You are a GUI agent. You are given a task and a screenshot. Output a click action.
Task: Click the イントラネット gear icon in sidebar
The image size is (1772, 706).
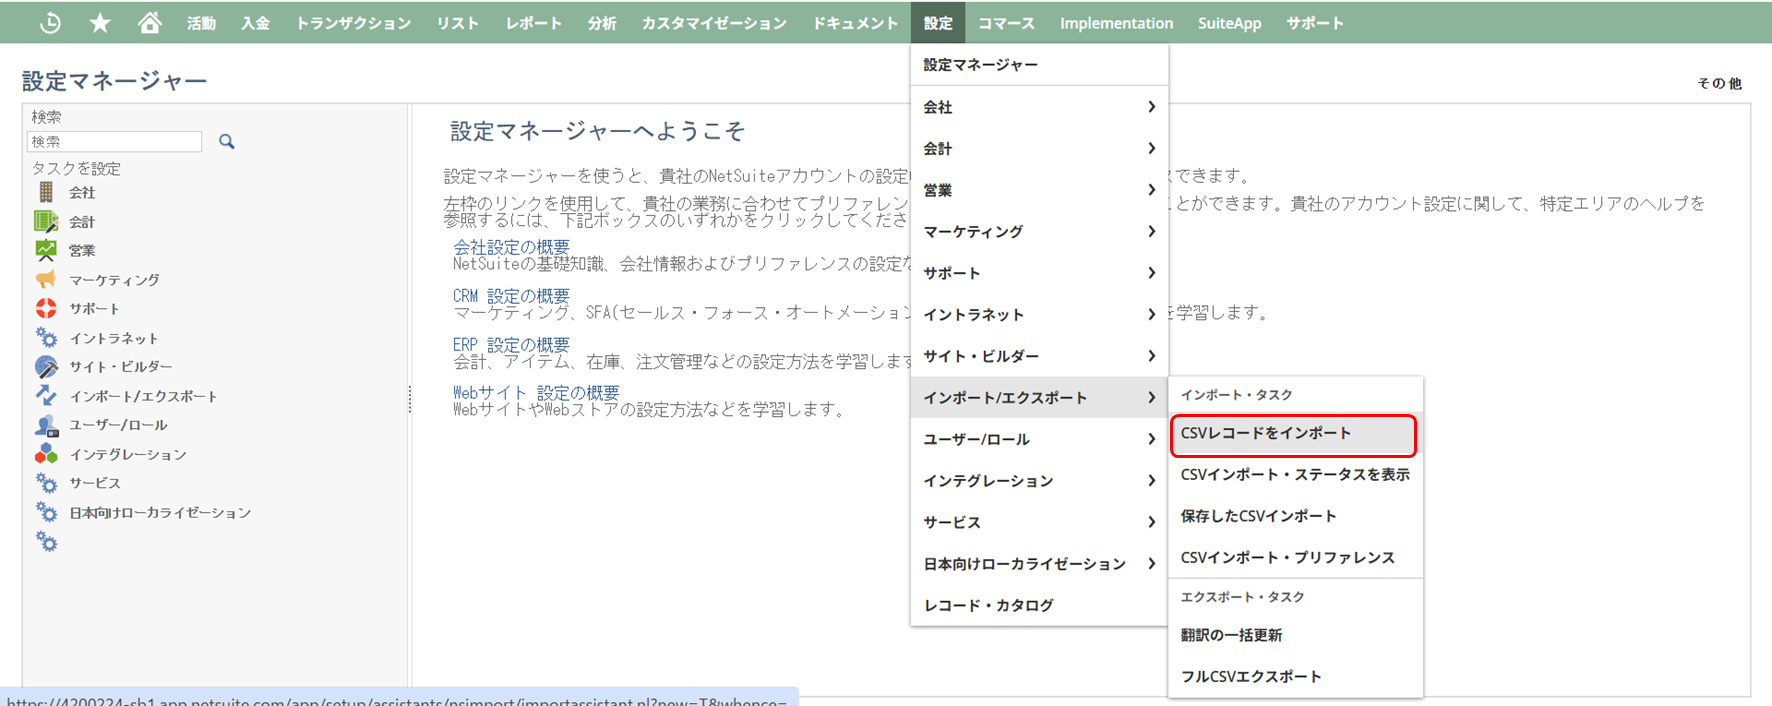point(46,337)
